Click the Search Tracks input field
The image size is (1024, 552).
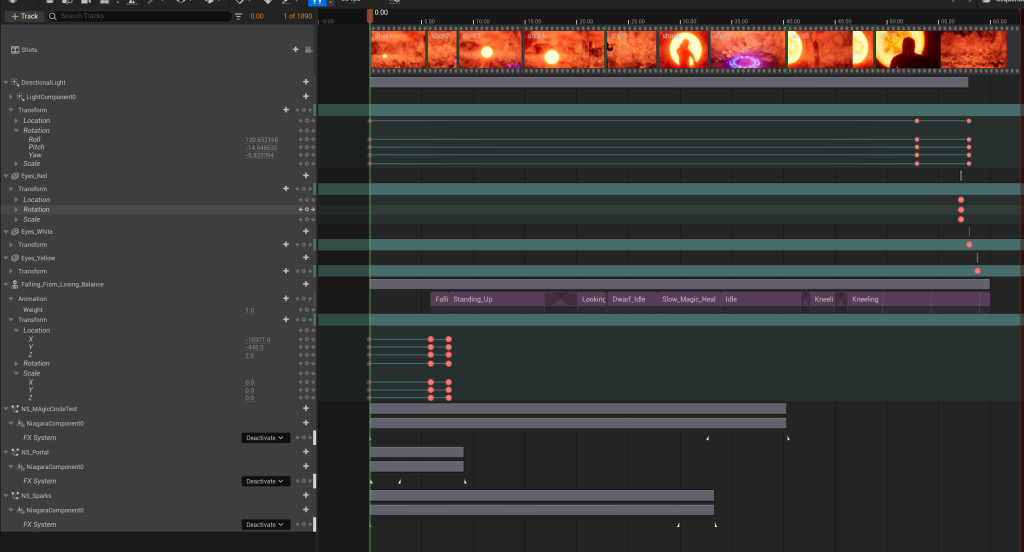(x=140, y=16)
